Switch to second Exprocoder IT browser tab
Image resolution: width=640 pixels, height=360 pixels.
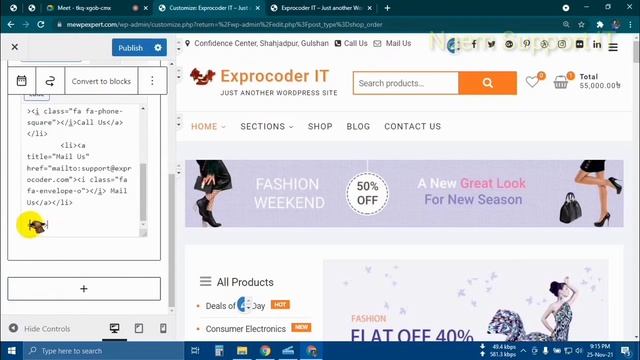(x=321, y=8)
